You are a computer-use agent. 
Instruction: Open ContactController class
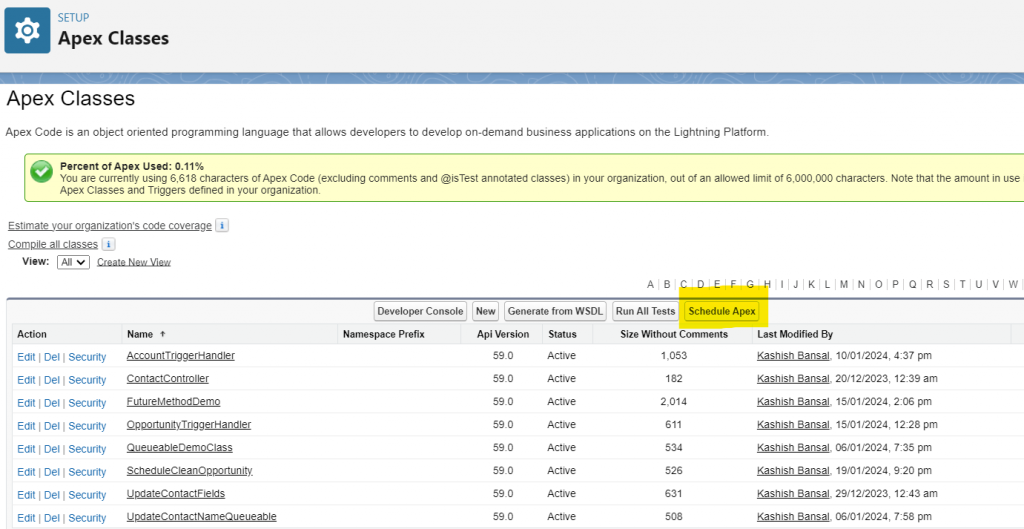[x=168, y=378]
